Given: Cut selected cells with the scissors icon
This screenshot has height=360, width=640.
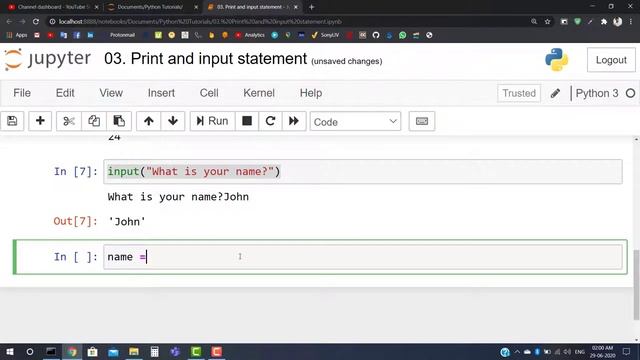Looking at the screenshot, I should pos(69,121).
